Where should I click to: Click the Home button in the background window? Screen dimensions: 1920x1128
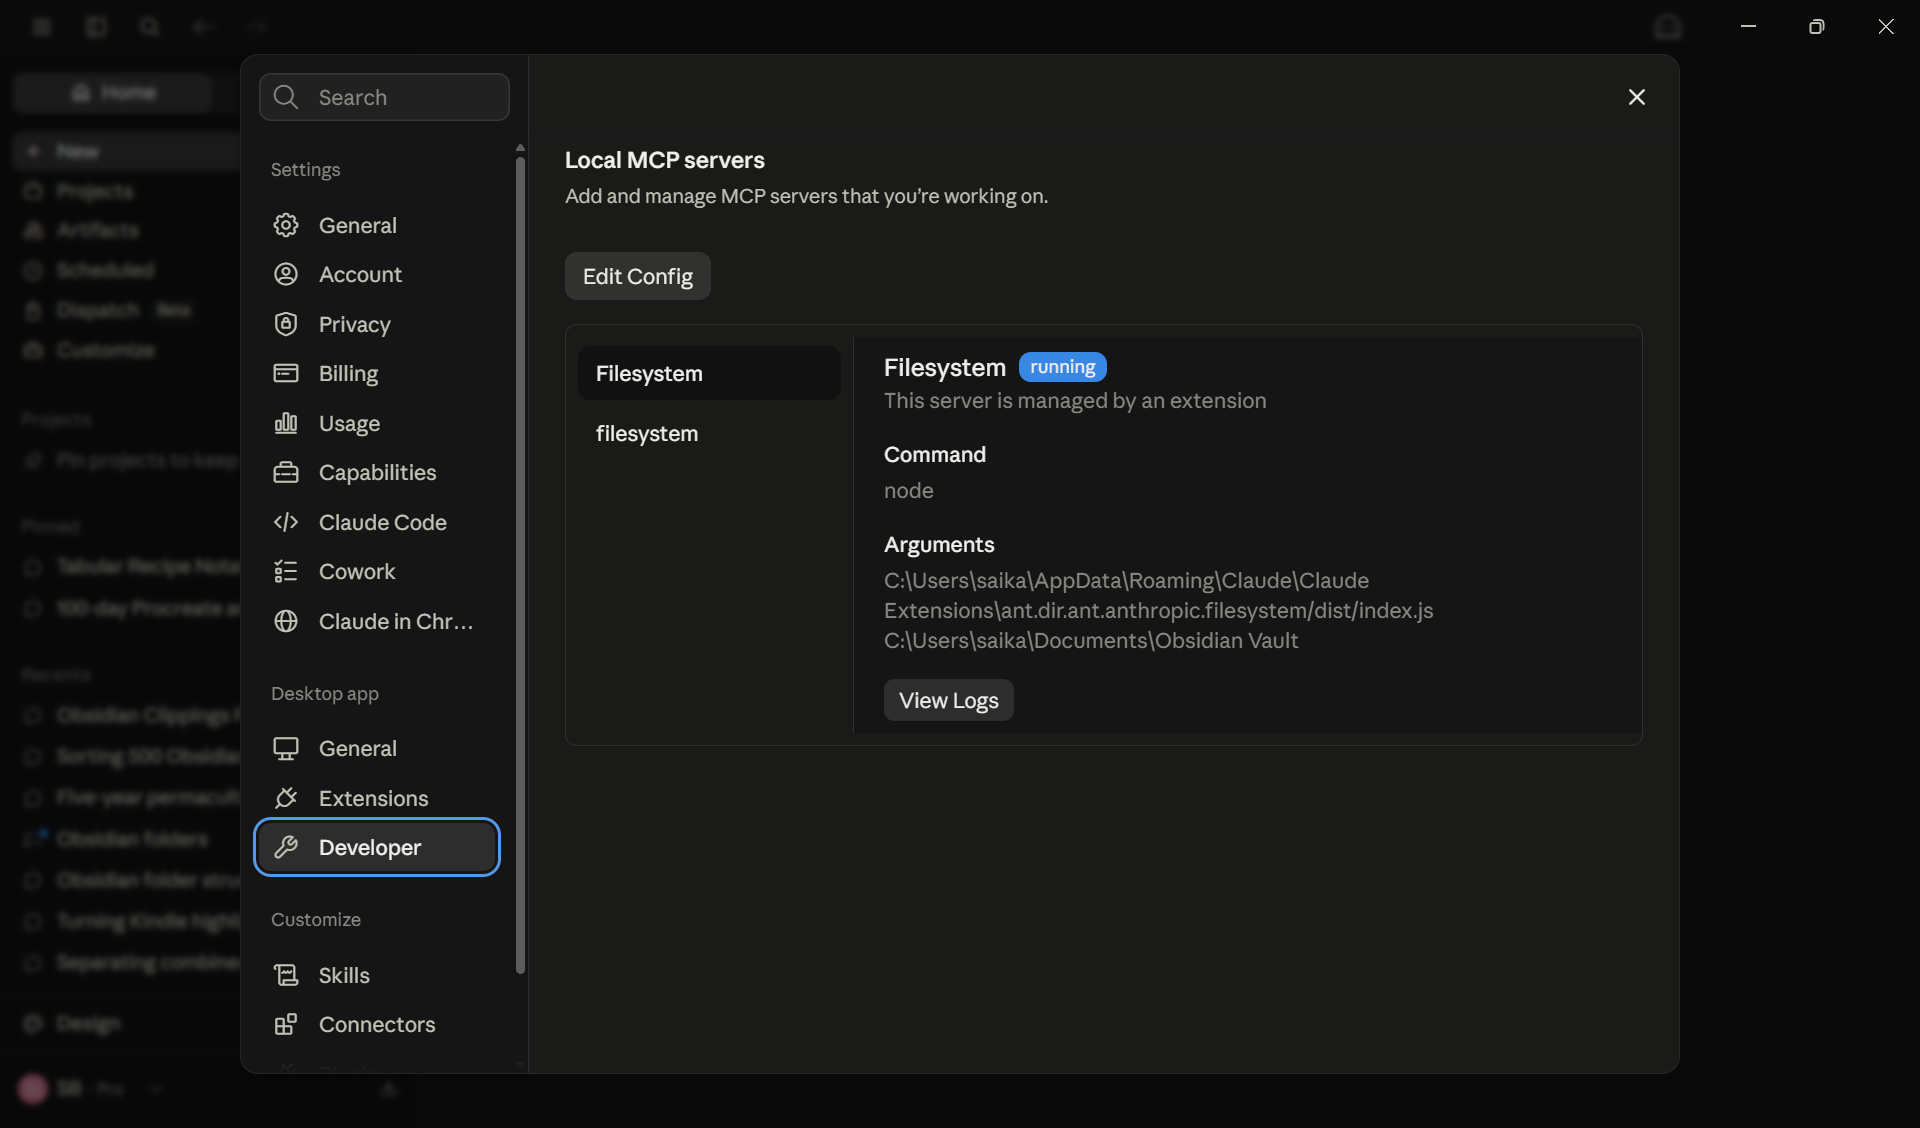pyautogui.click(x=113, y=92)
